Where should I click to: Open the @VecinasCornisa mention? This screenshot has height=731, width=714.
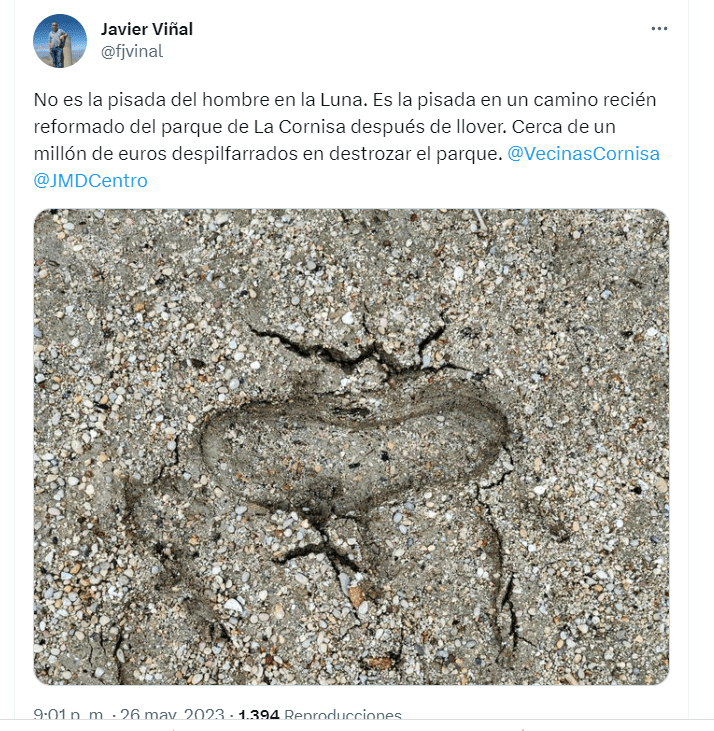coord(583,154)
